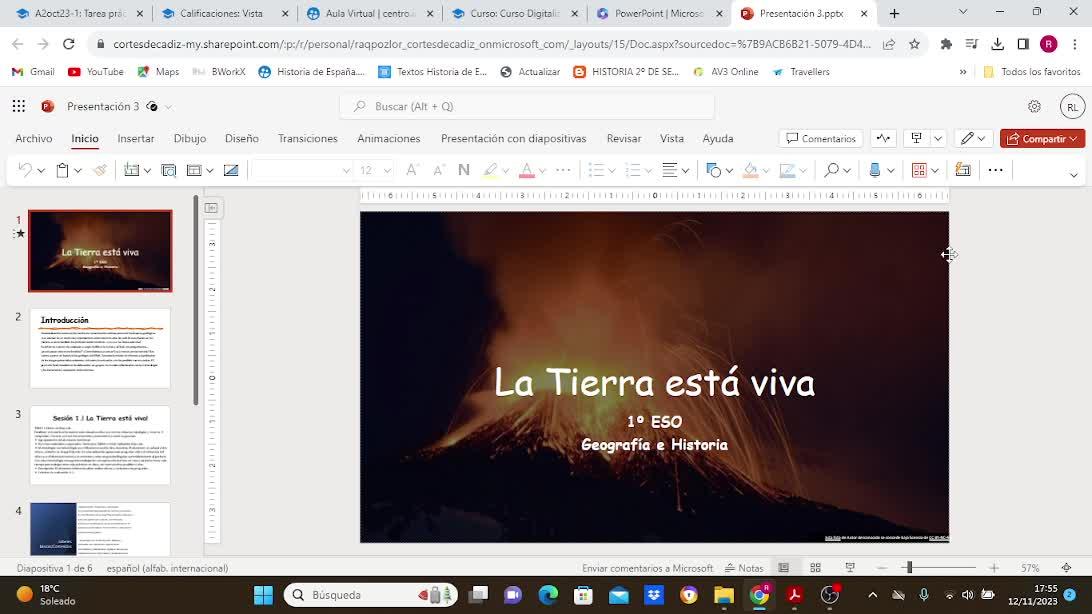Open the Animaciones tab

[389, 139]
